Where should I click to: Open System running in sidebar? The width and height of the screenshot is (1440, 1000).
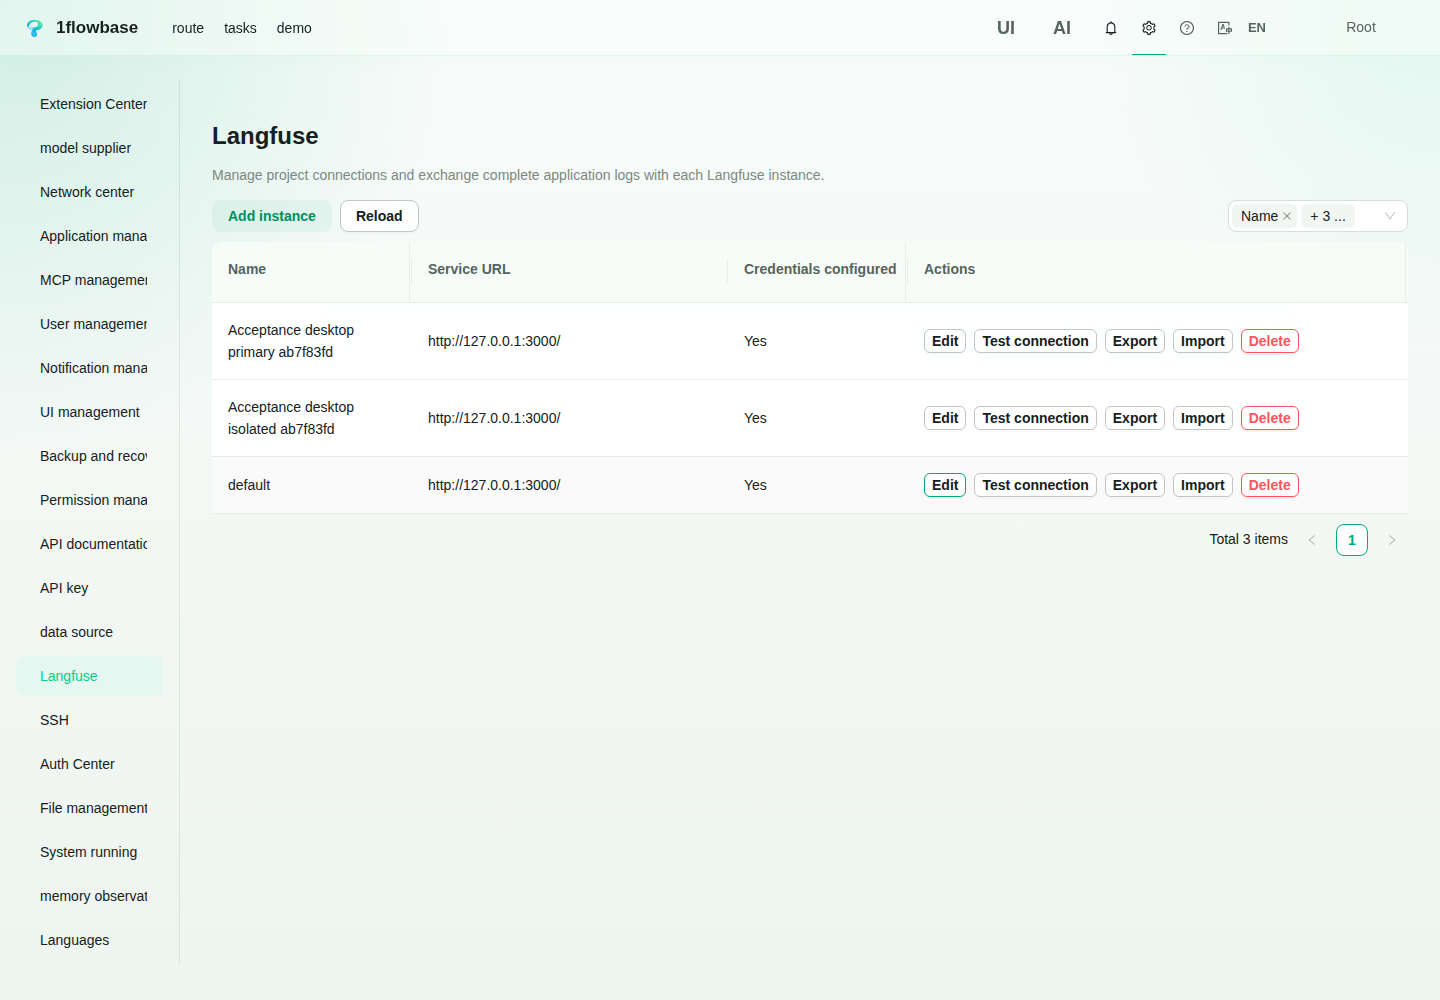click(x=90, y=852)
